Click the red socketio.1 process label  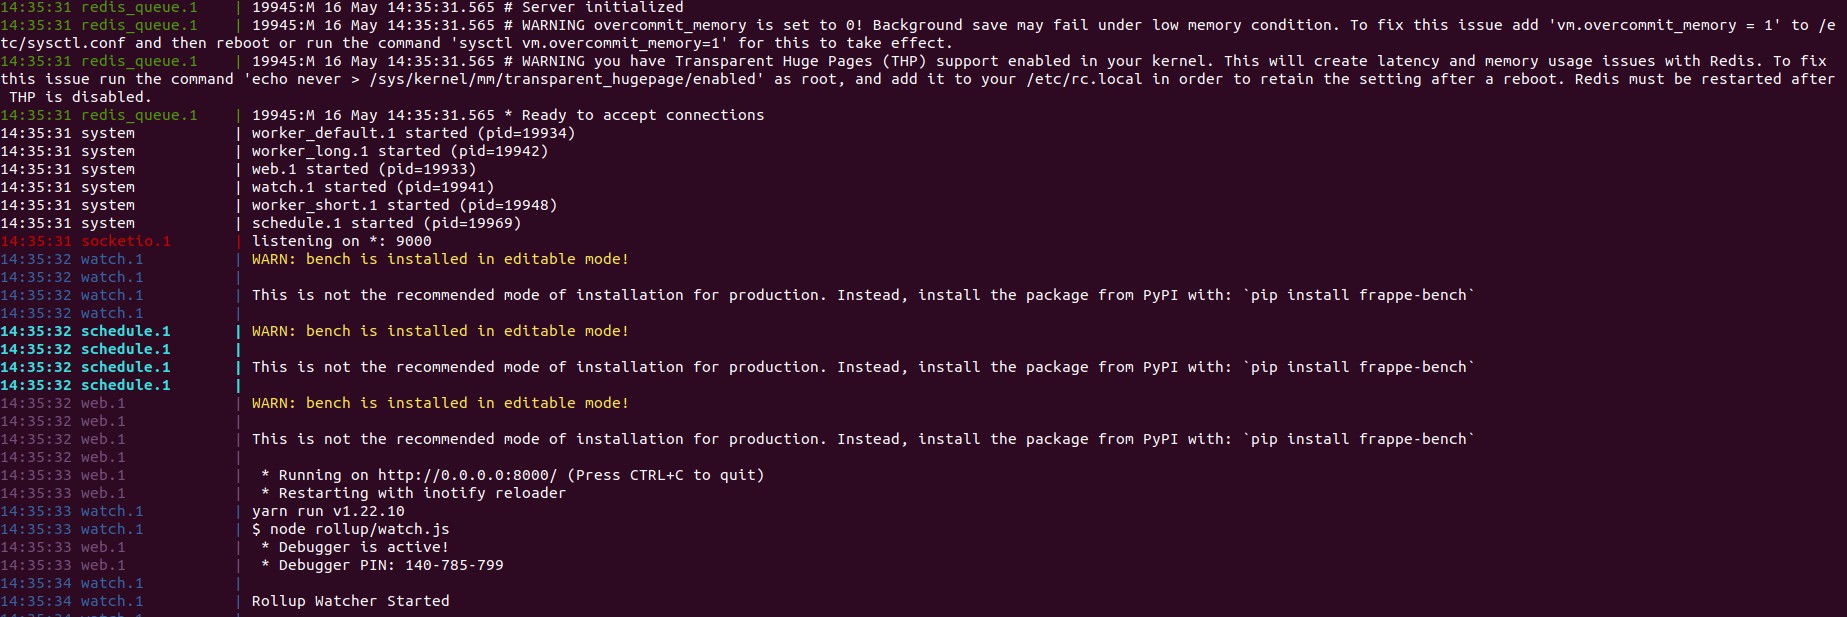[126, 241]
